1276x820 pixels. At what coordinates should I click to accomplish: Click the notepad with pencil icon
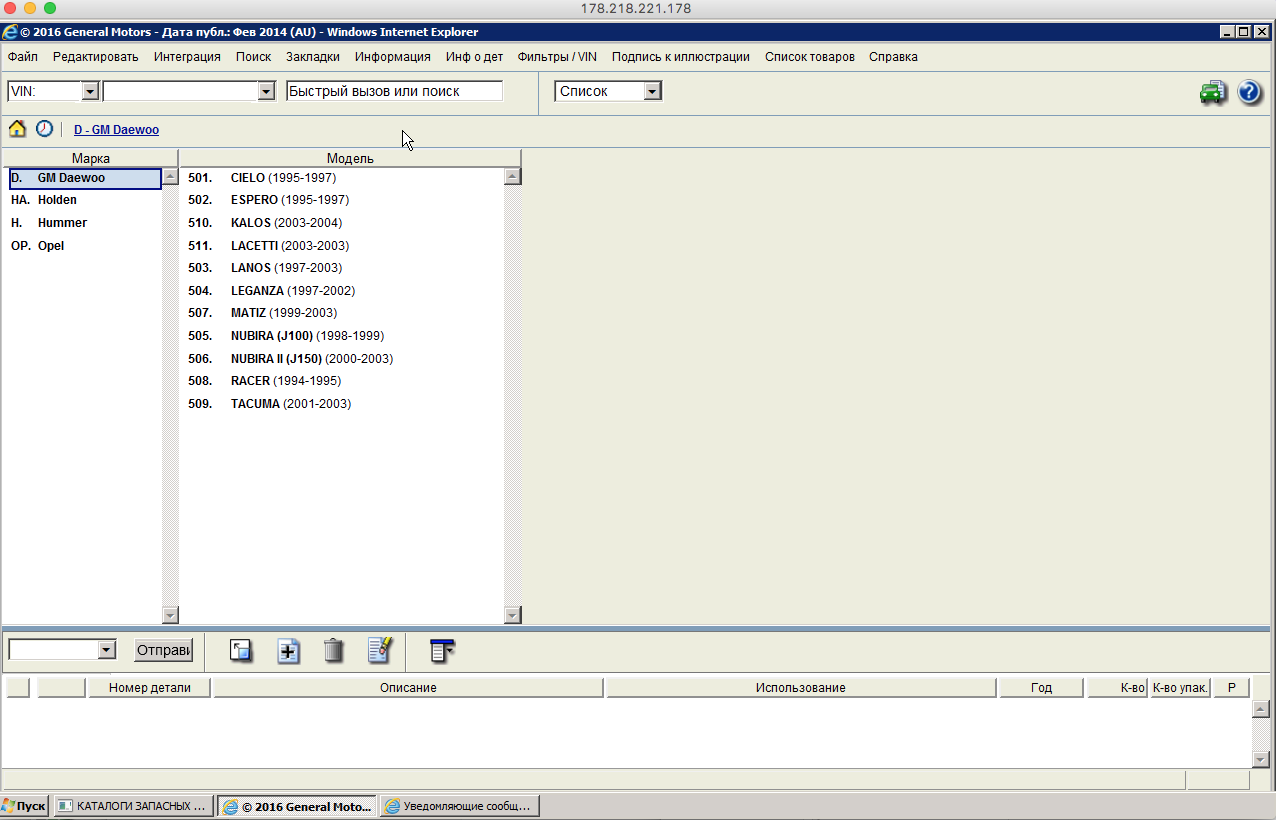click(381, 651)
